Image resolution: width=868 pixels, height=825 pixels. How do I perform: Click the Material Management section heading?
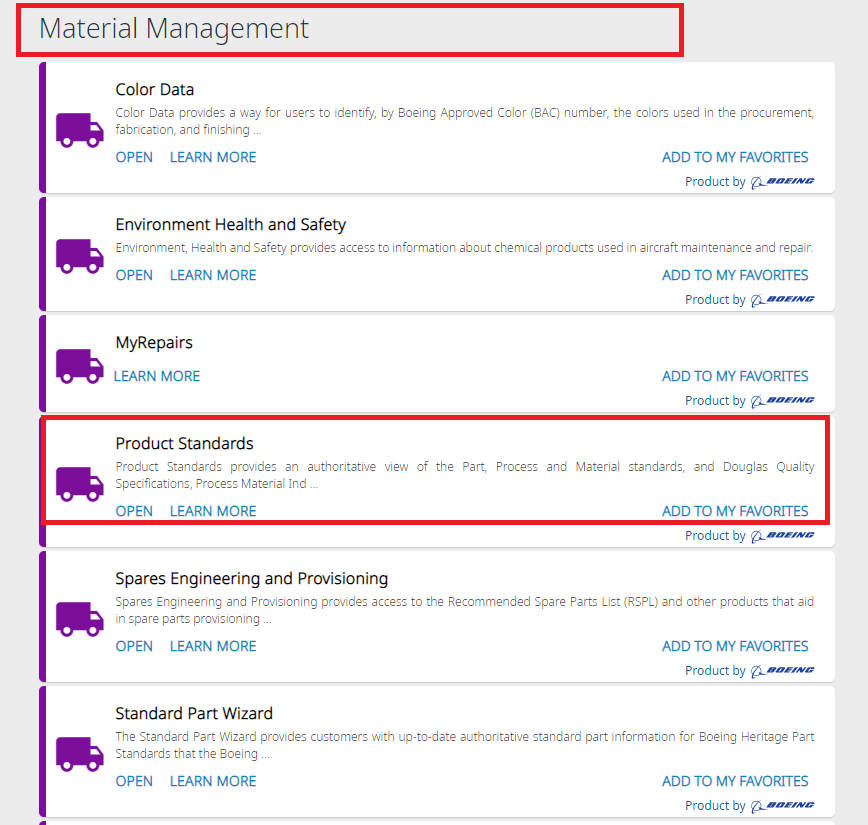[x=174, y=29]
